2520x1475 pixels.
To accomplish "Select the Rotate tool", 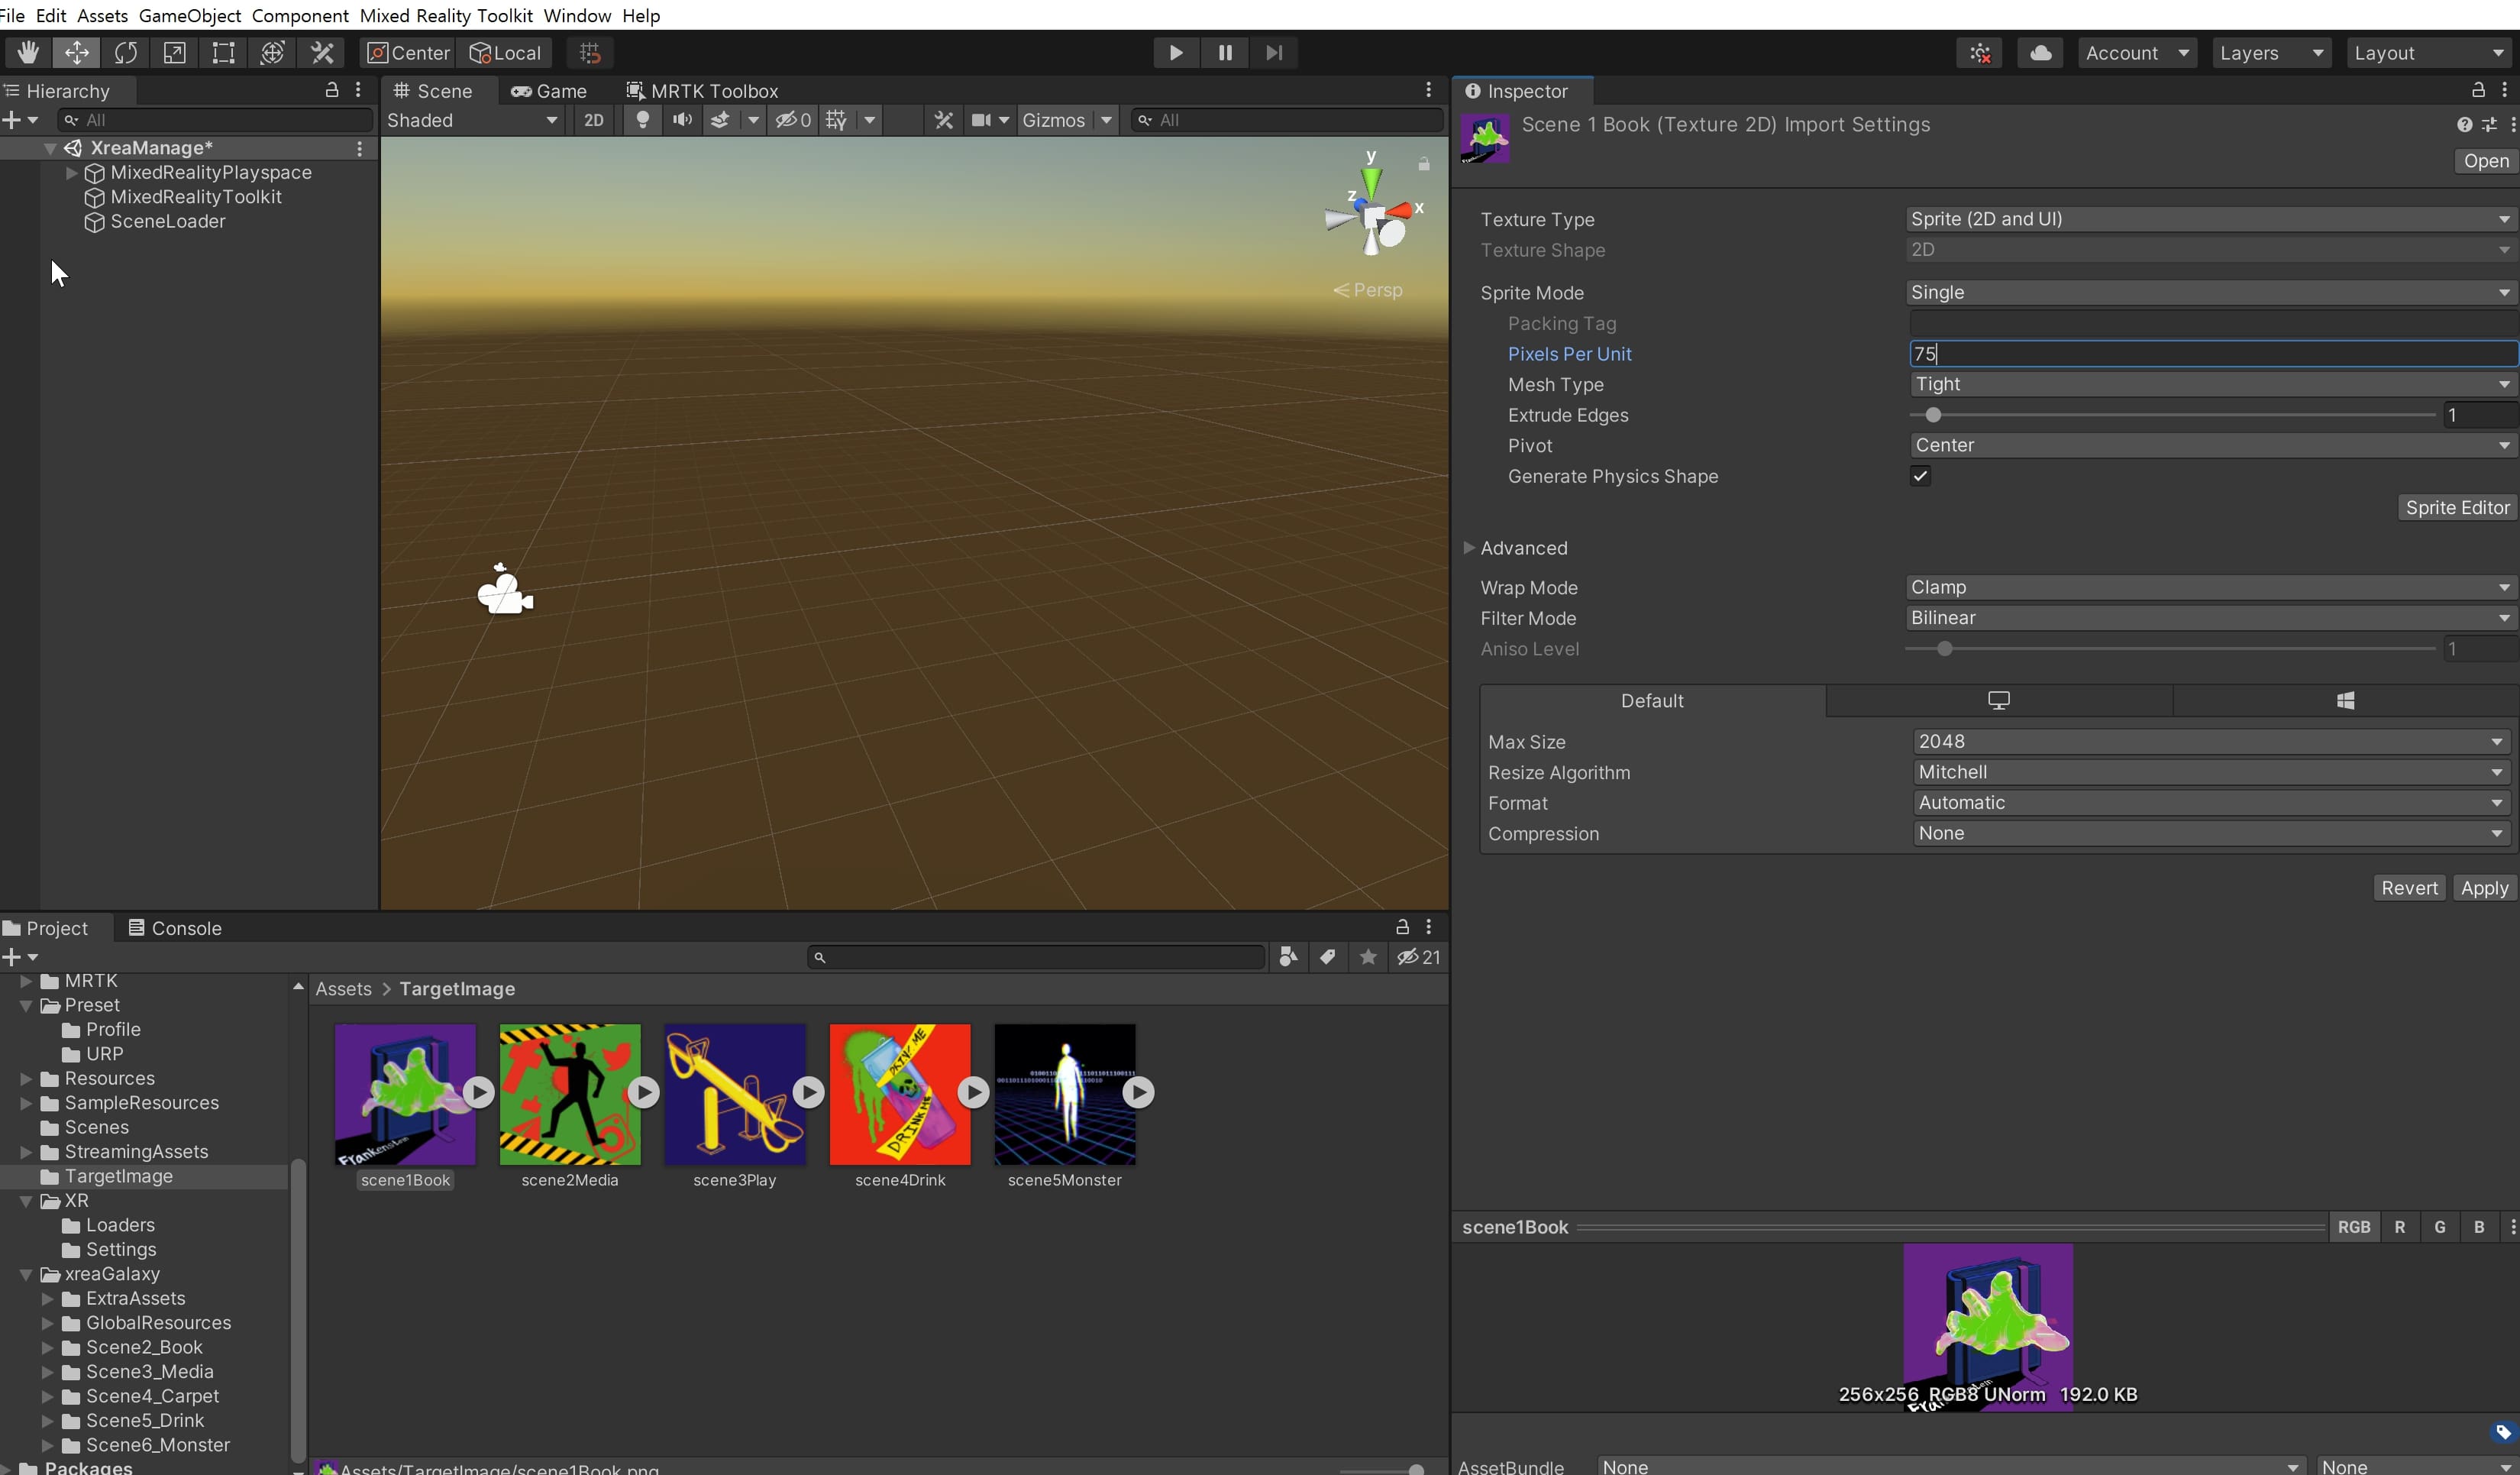I will click(x=125, y=53).
